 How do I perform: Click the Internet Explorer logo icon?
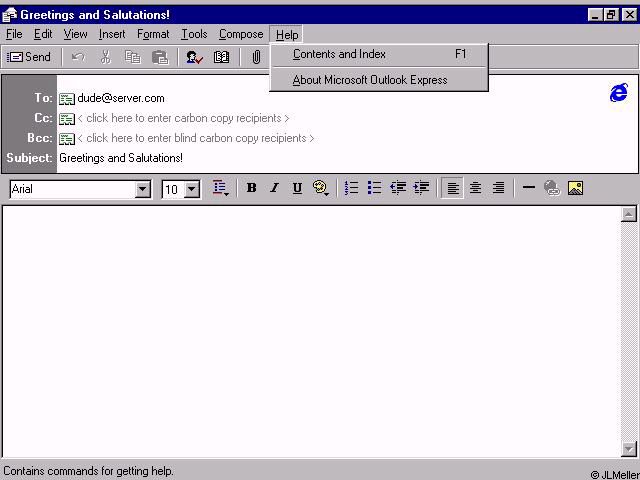click(619, 93)
